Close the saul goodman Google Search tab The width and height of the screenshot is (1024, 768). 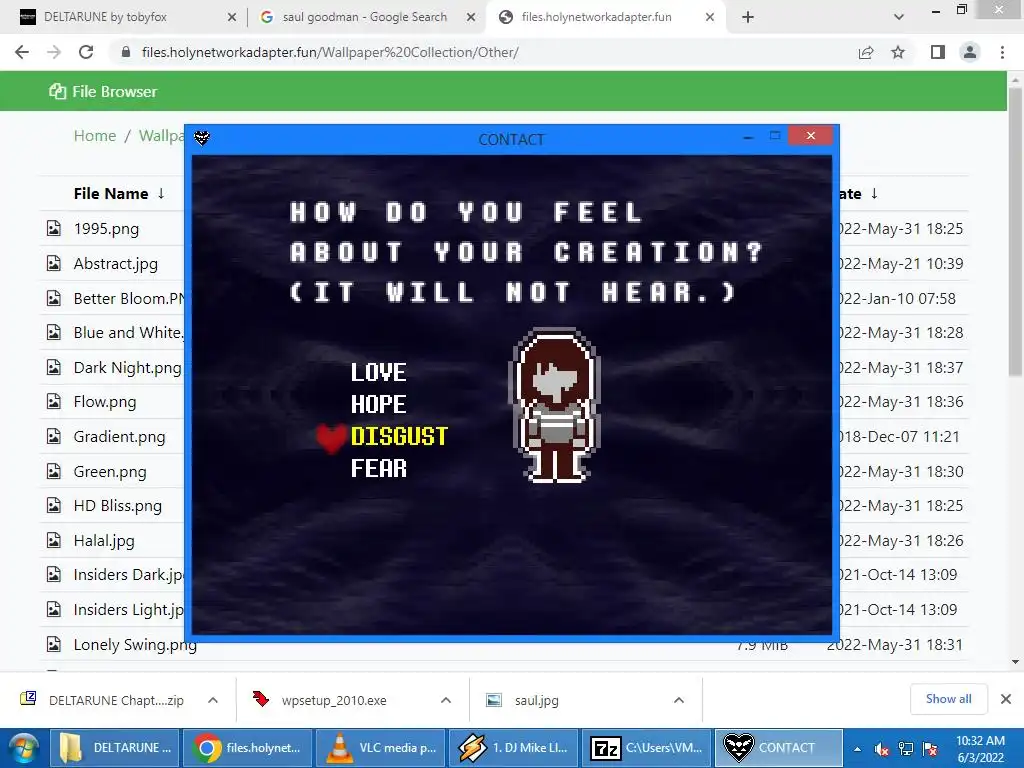(x=471, y=18)
